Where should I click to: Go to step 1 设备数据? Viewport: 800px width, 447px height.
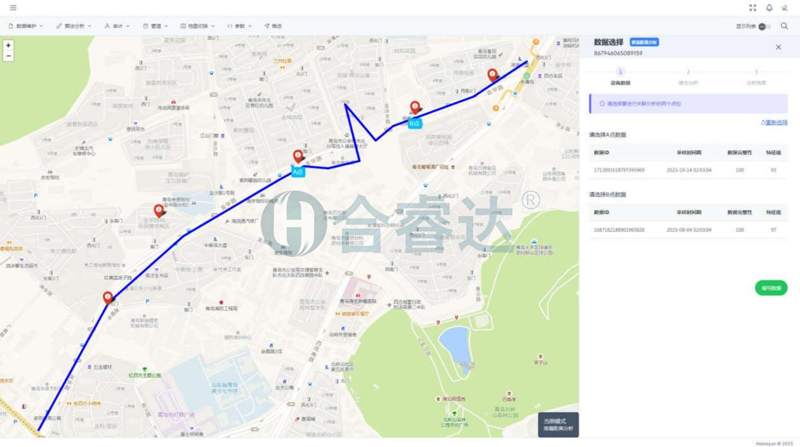[x=620, y=77]
